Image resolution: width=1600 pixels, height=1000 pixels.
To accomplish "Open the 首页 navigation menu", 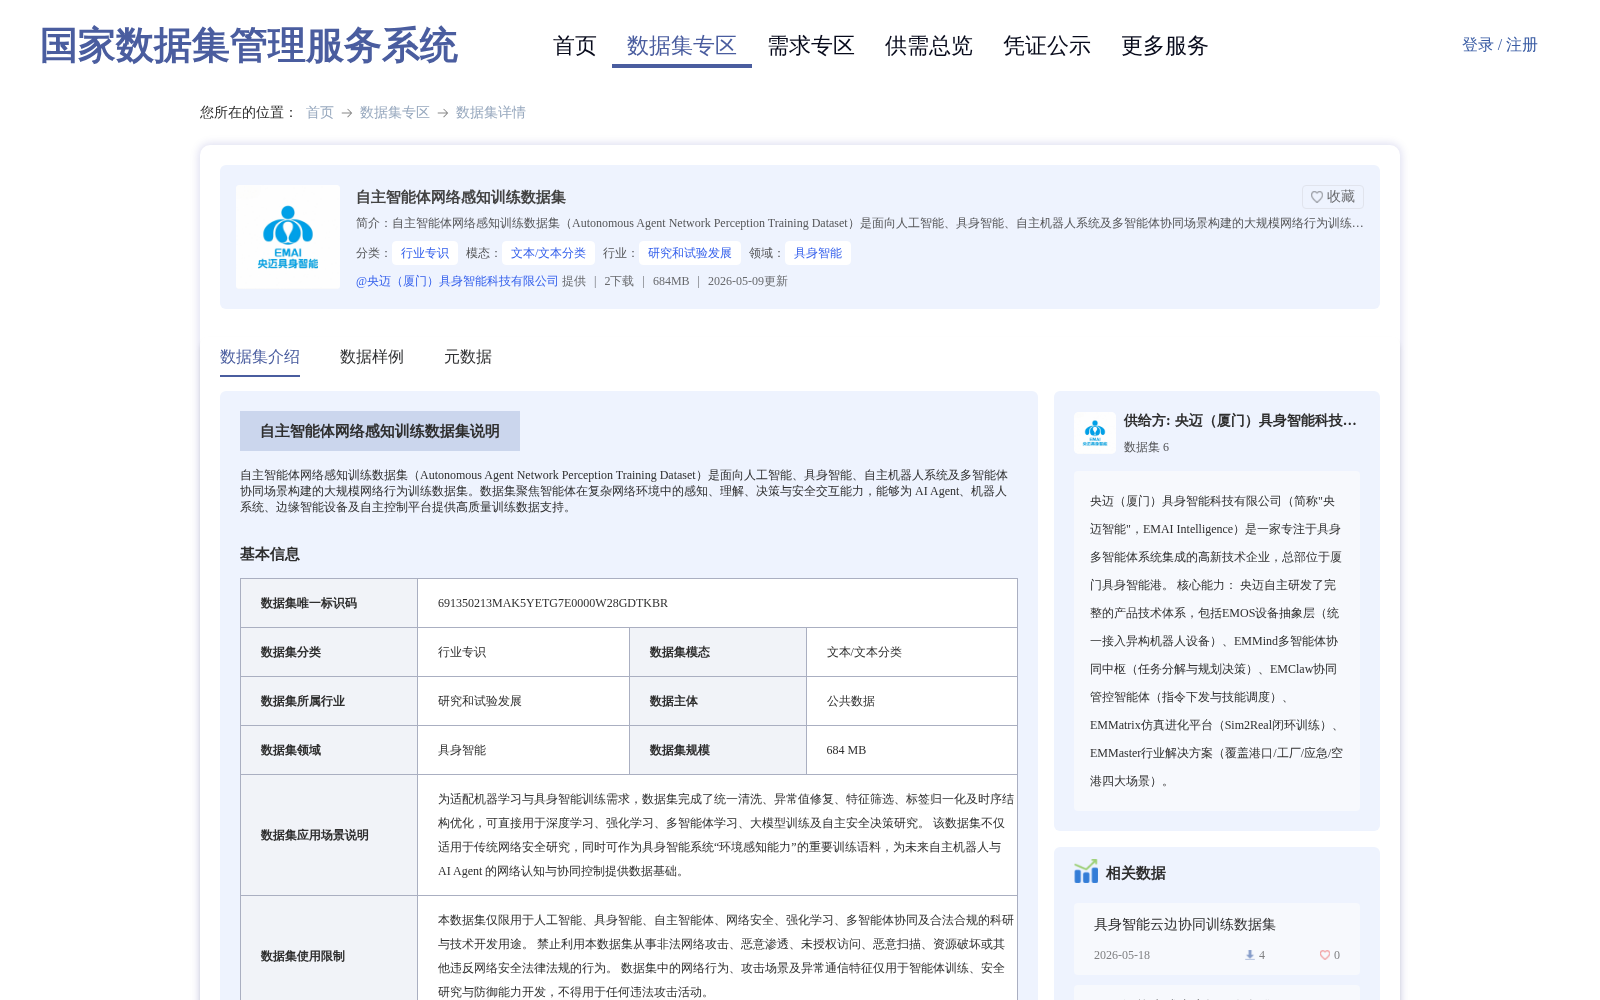I will pos(575,46).
